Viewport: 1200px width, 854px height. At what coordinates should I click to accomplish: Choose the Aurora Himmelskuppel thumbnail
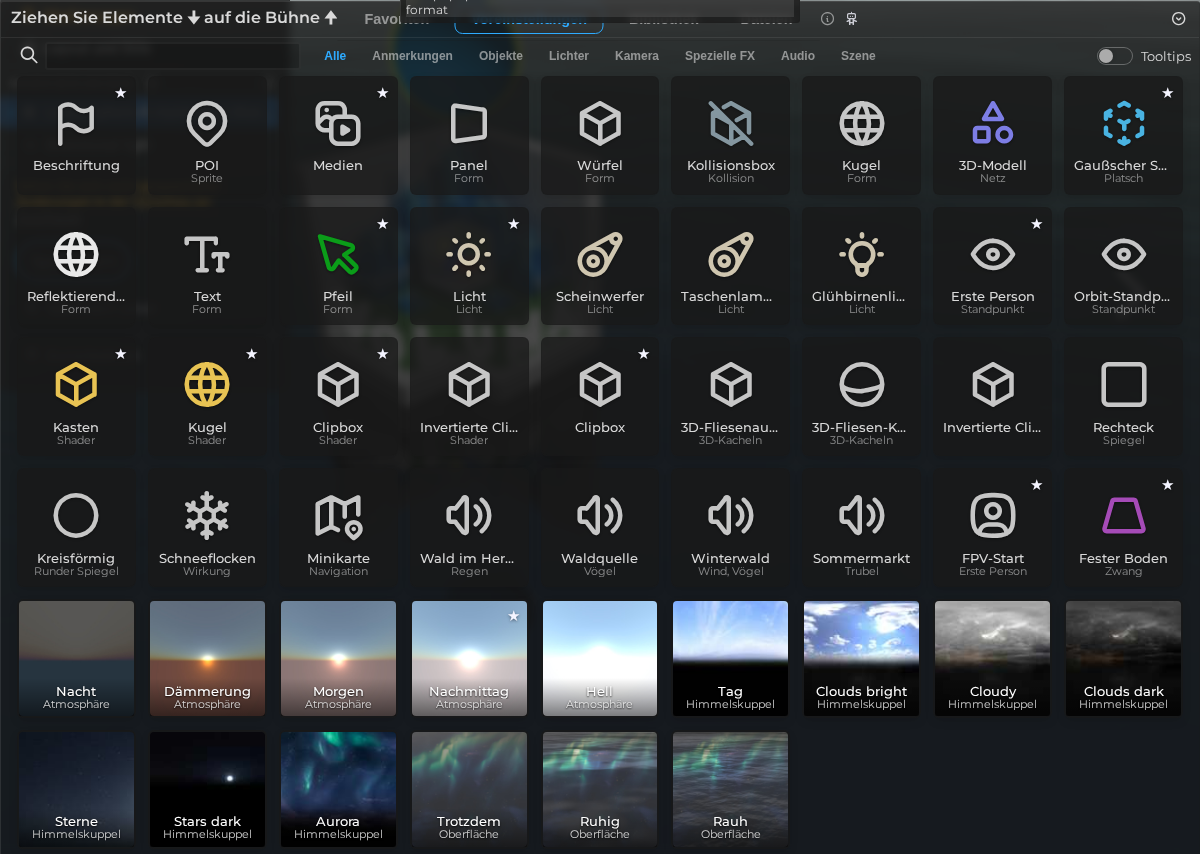[x=338, y=789]
